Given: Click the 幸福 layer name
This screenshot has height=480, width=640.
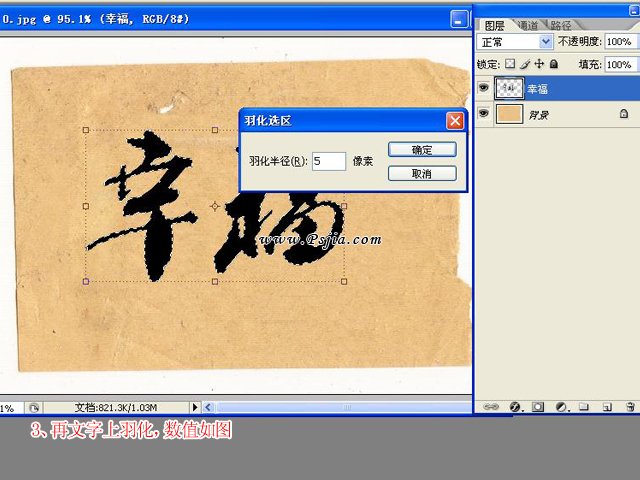Looking at the screenshot, I should pos(537,89).
